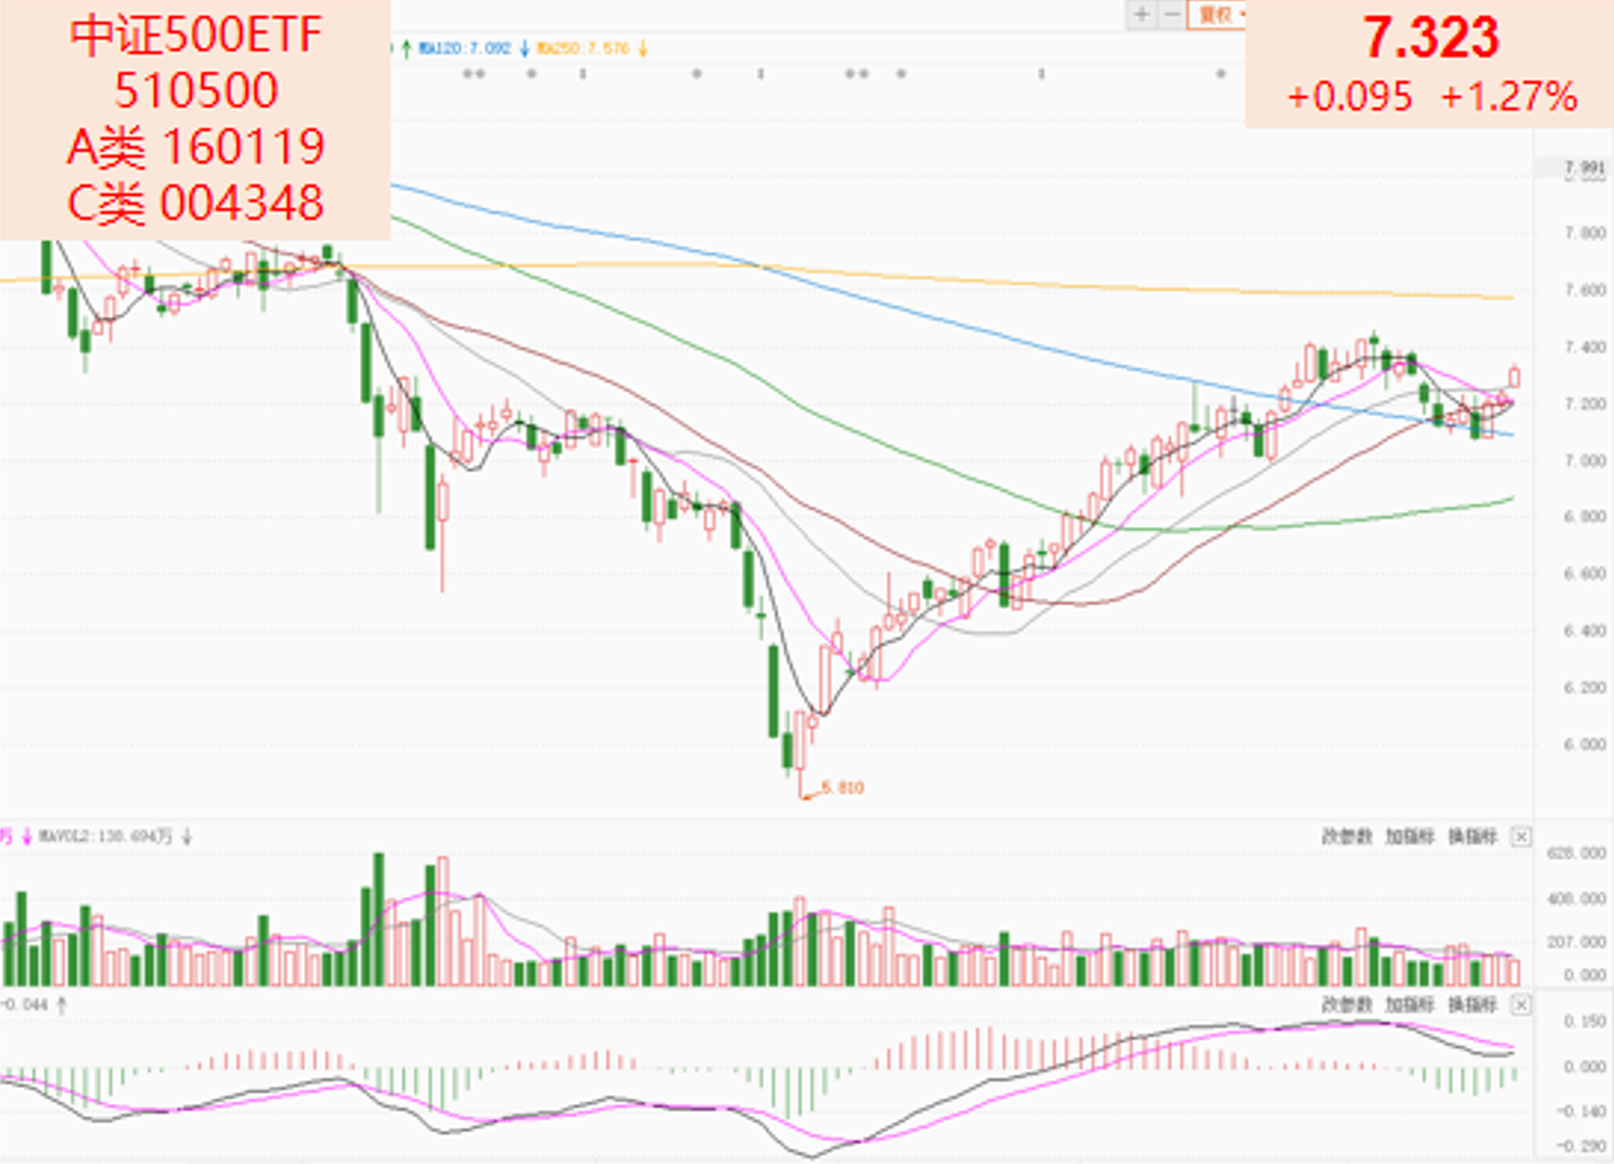
Task: Click 换指标 in the volume panel
Action: 1473,836
